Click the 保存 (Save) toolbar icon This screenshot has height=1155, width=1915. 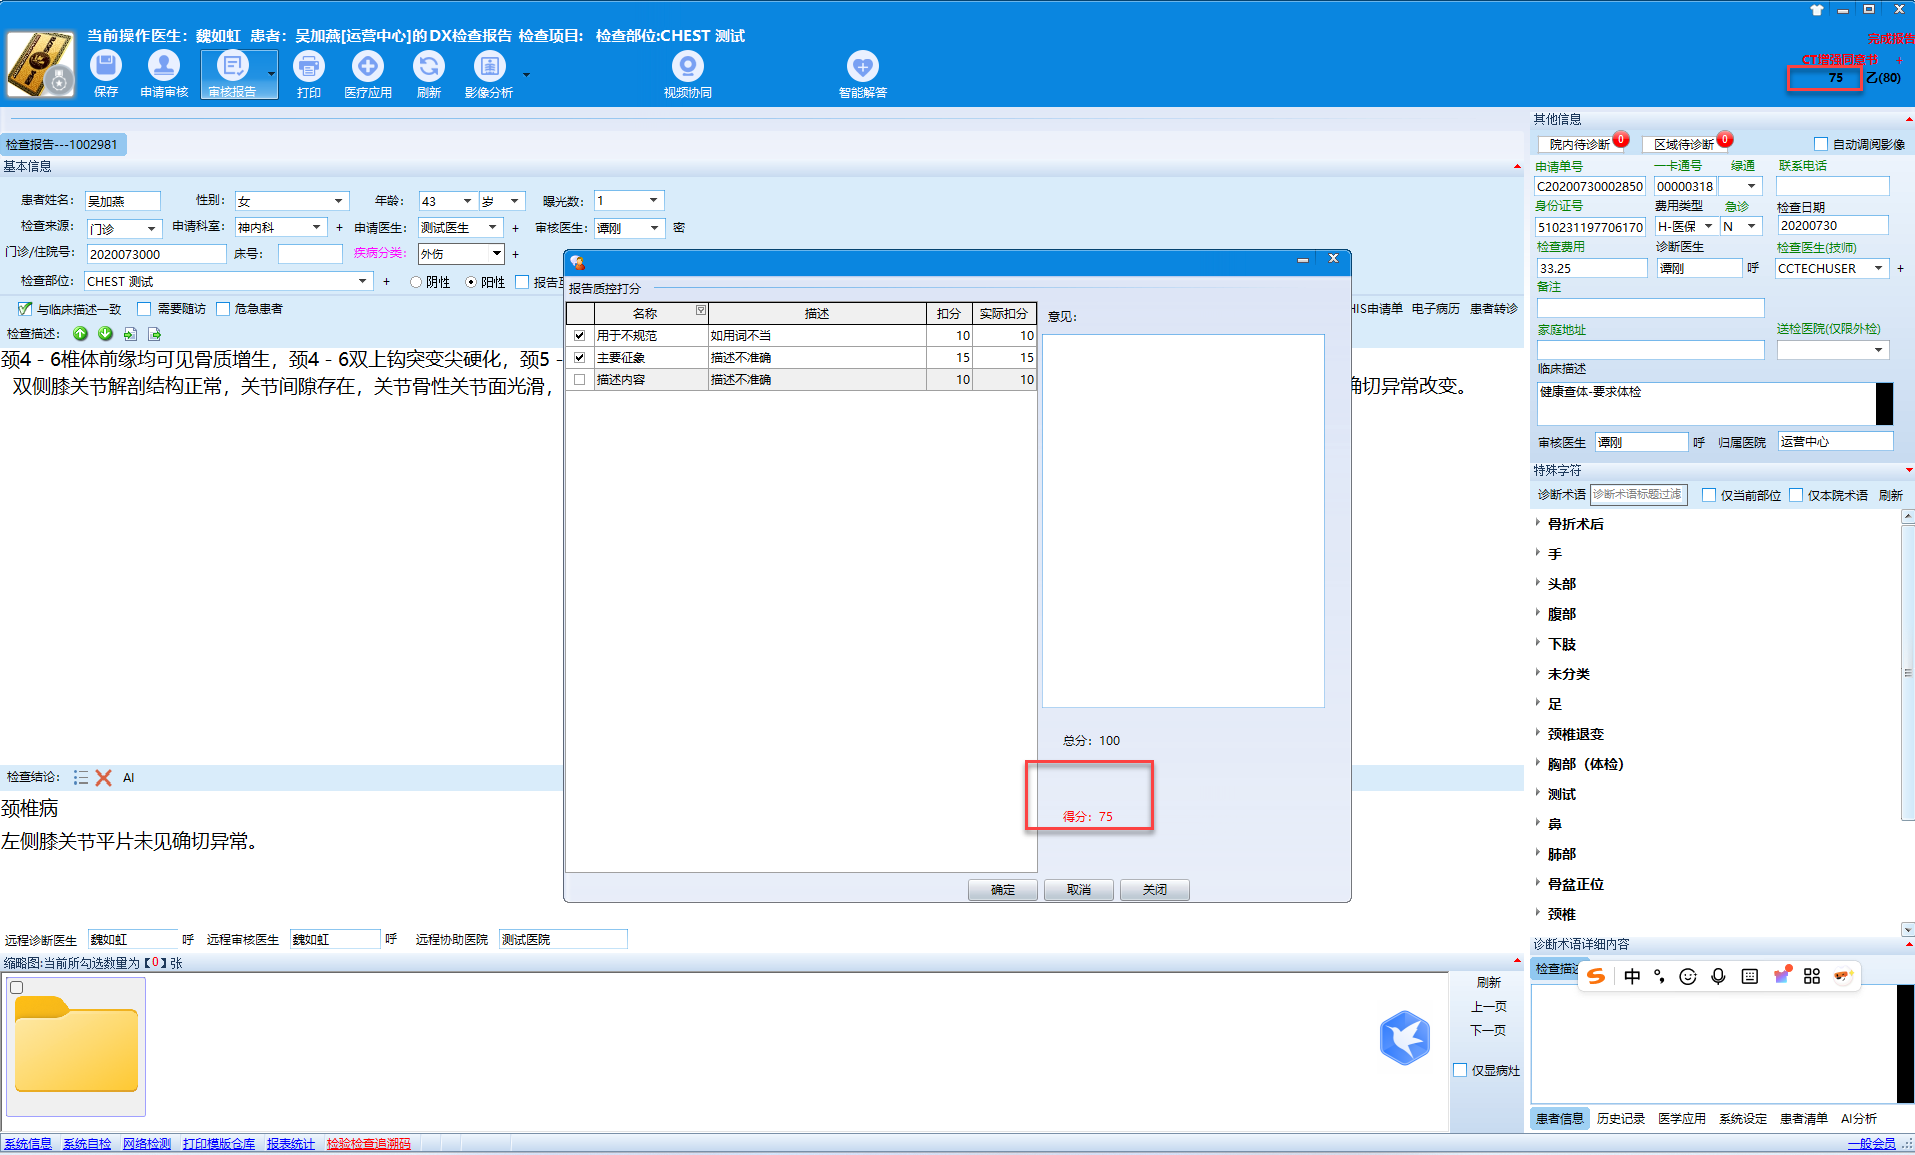click(106, 68)
